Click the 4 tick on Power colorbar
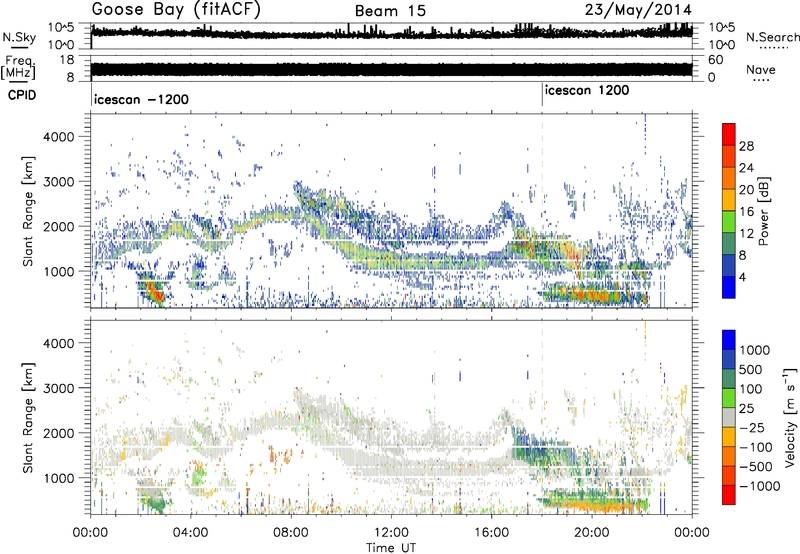This screenshot has height=554, width=800. 743,277
